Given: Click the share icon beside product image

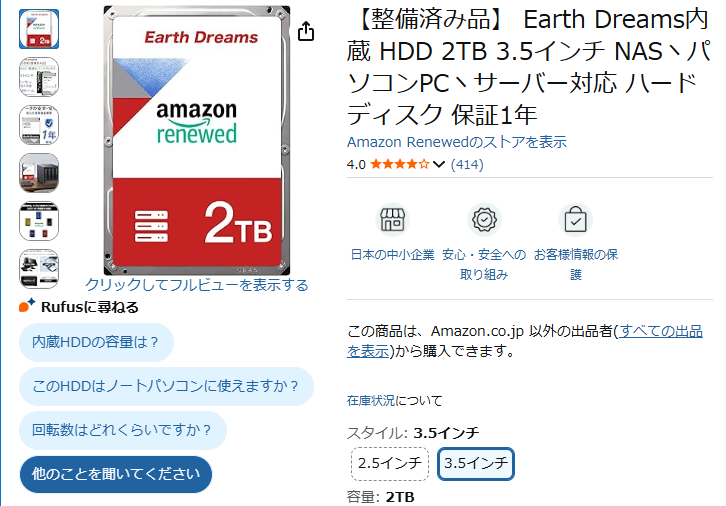Looking at the screenshot, I should (306, 32).
